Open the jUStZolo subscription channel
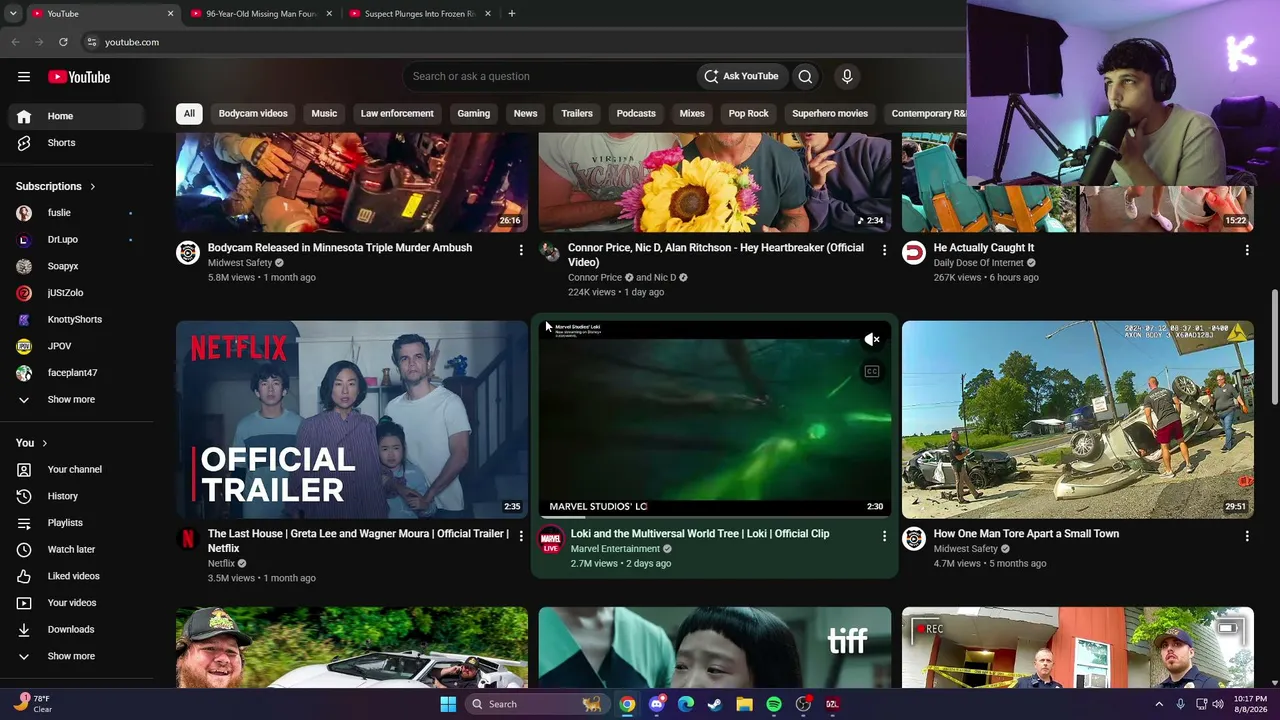1280x720 pixels. [x=77, y=293]
